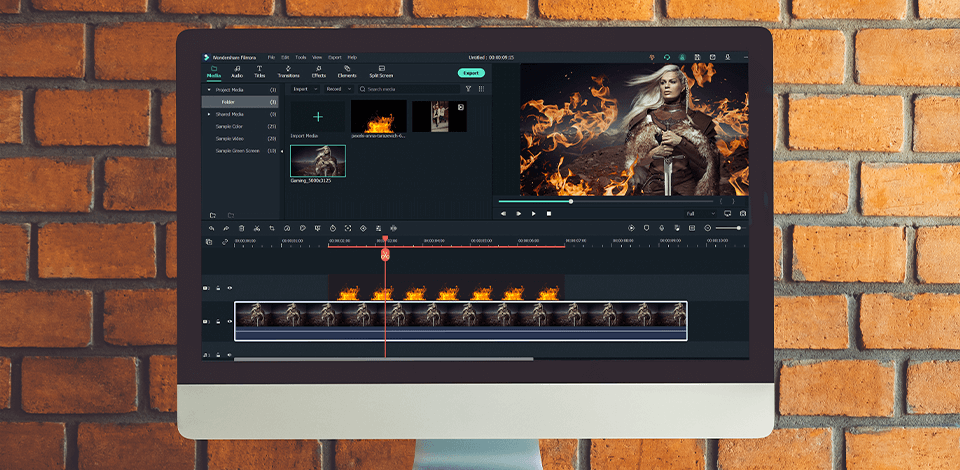Add new folder at media panel bottom
The width and height of the screenshot is (960, 470).
(x=212, y=215)
